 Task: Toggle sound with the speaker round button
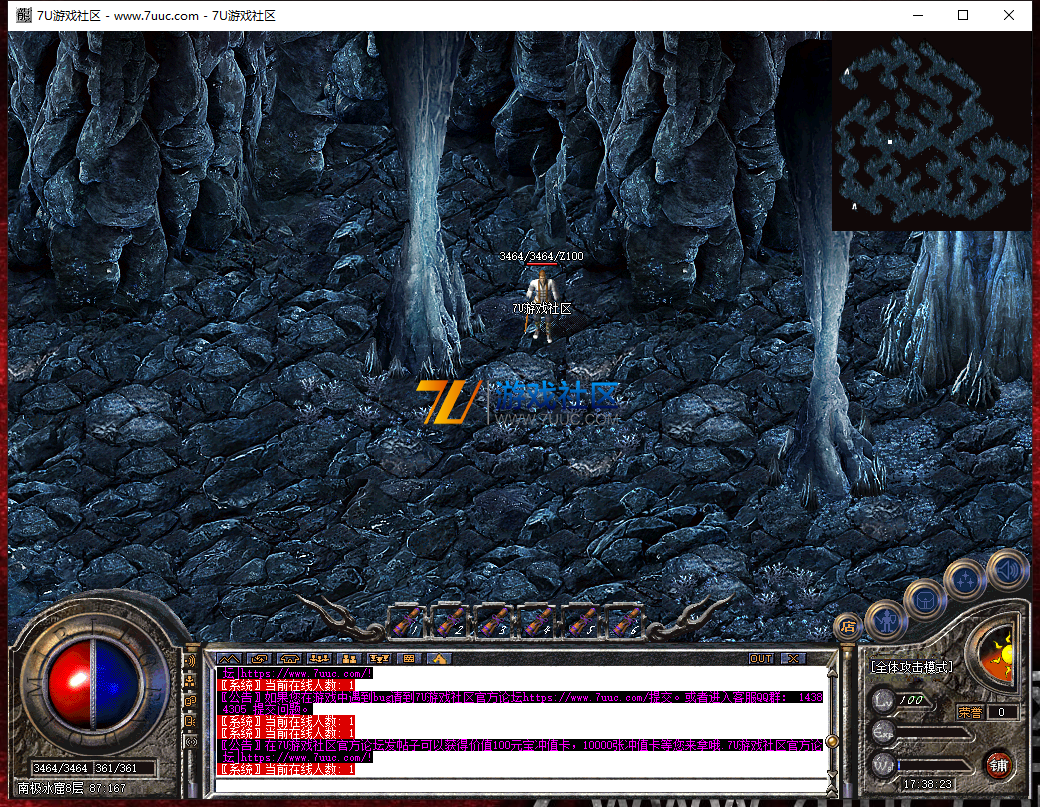pyautogui.click(x=1008, y=570)
